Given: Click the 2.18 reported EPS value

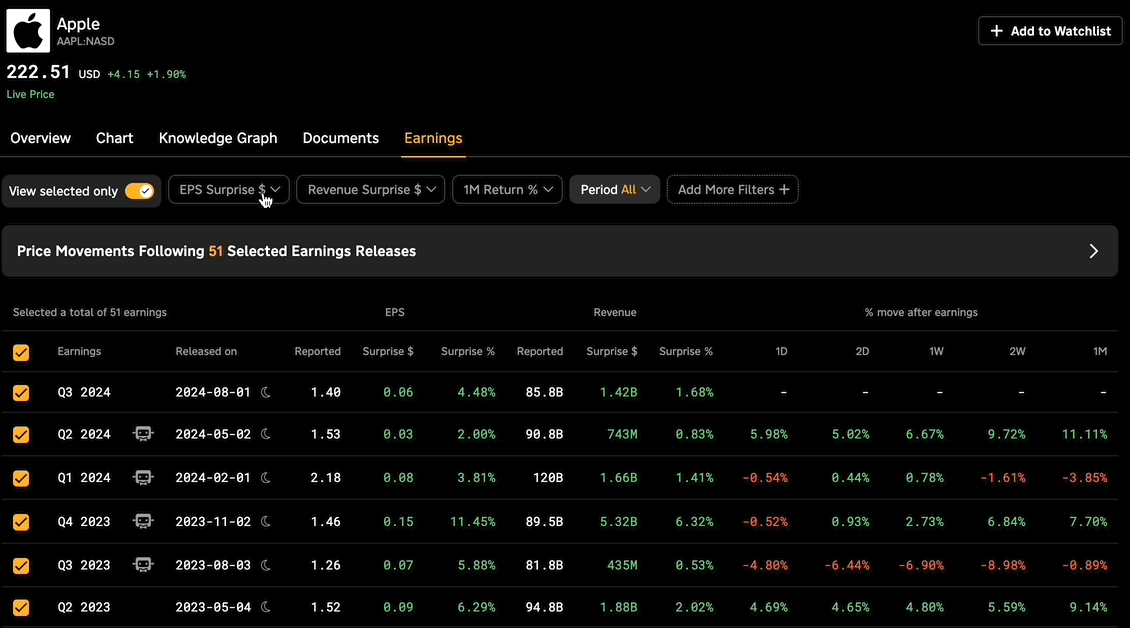Looking at the screenshot, I should tap(326, 478).
